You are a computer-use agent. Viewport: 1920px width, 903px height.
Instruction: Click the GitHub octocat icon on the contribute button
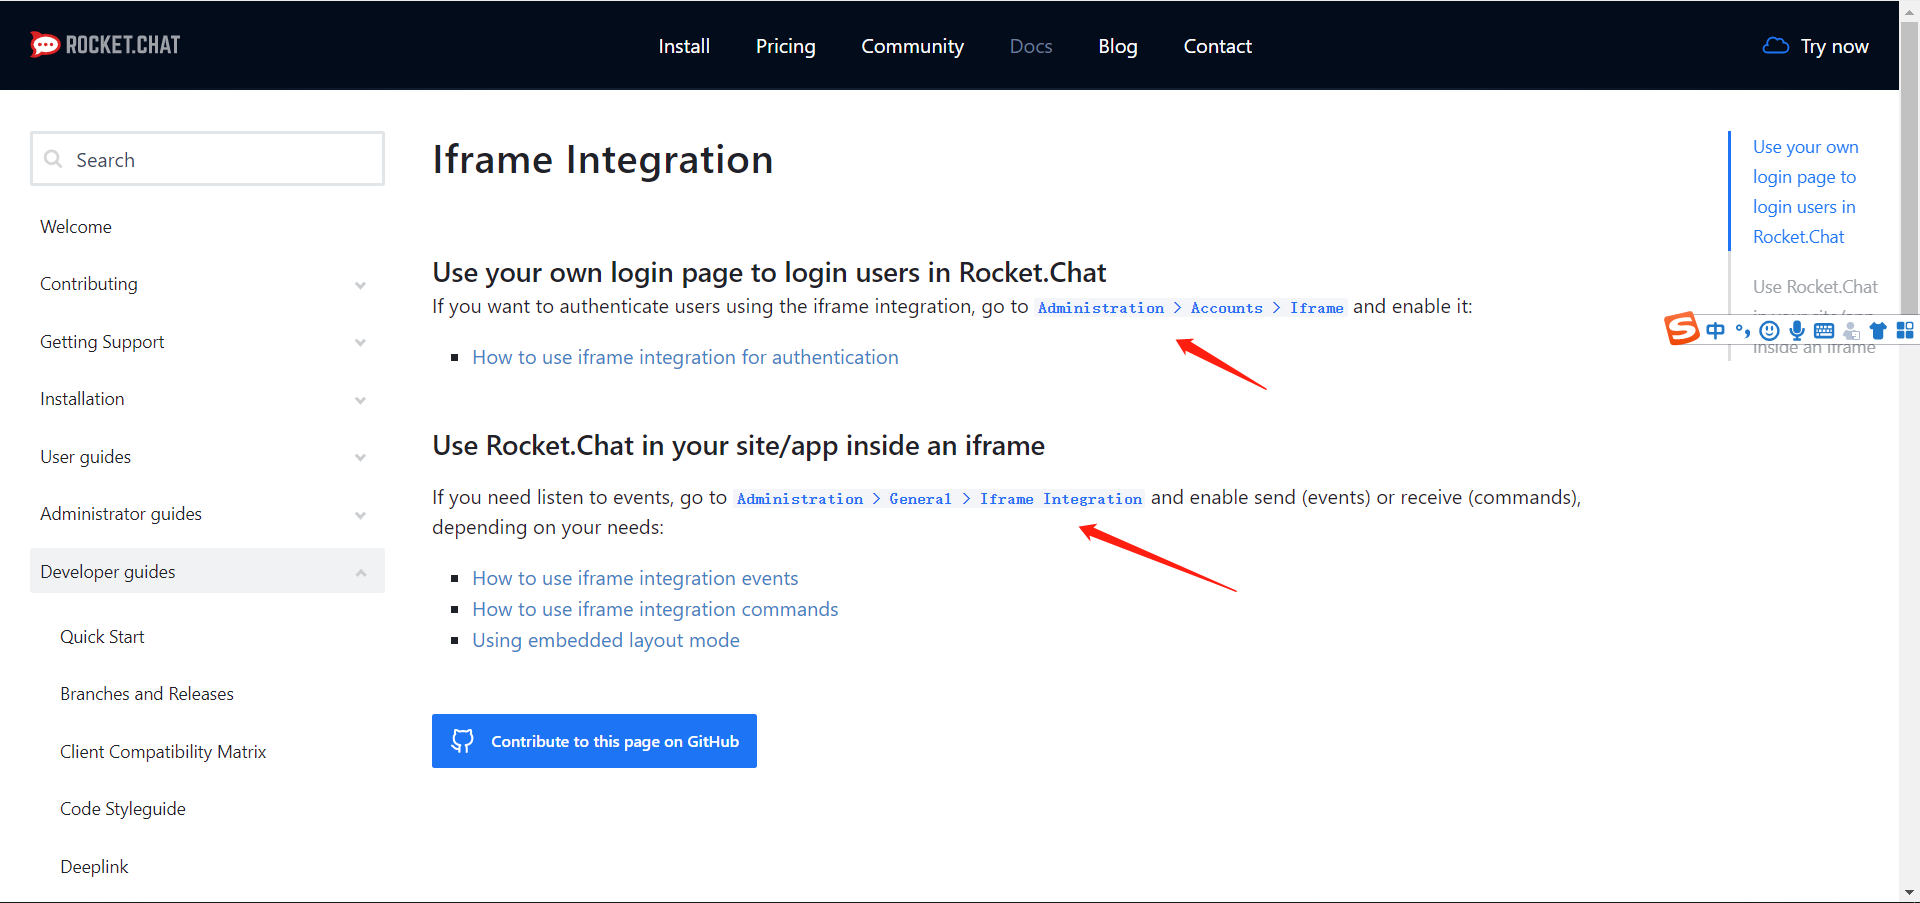(x=462, y=741)
